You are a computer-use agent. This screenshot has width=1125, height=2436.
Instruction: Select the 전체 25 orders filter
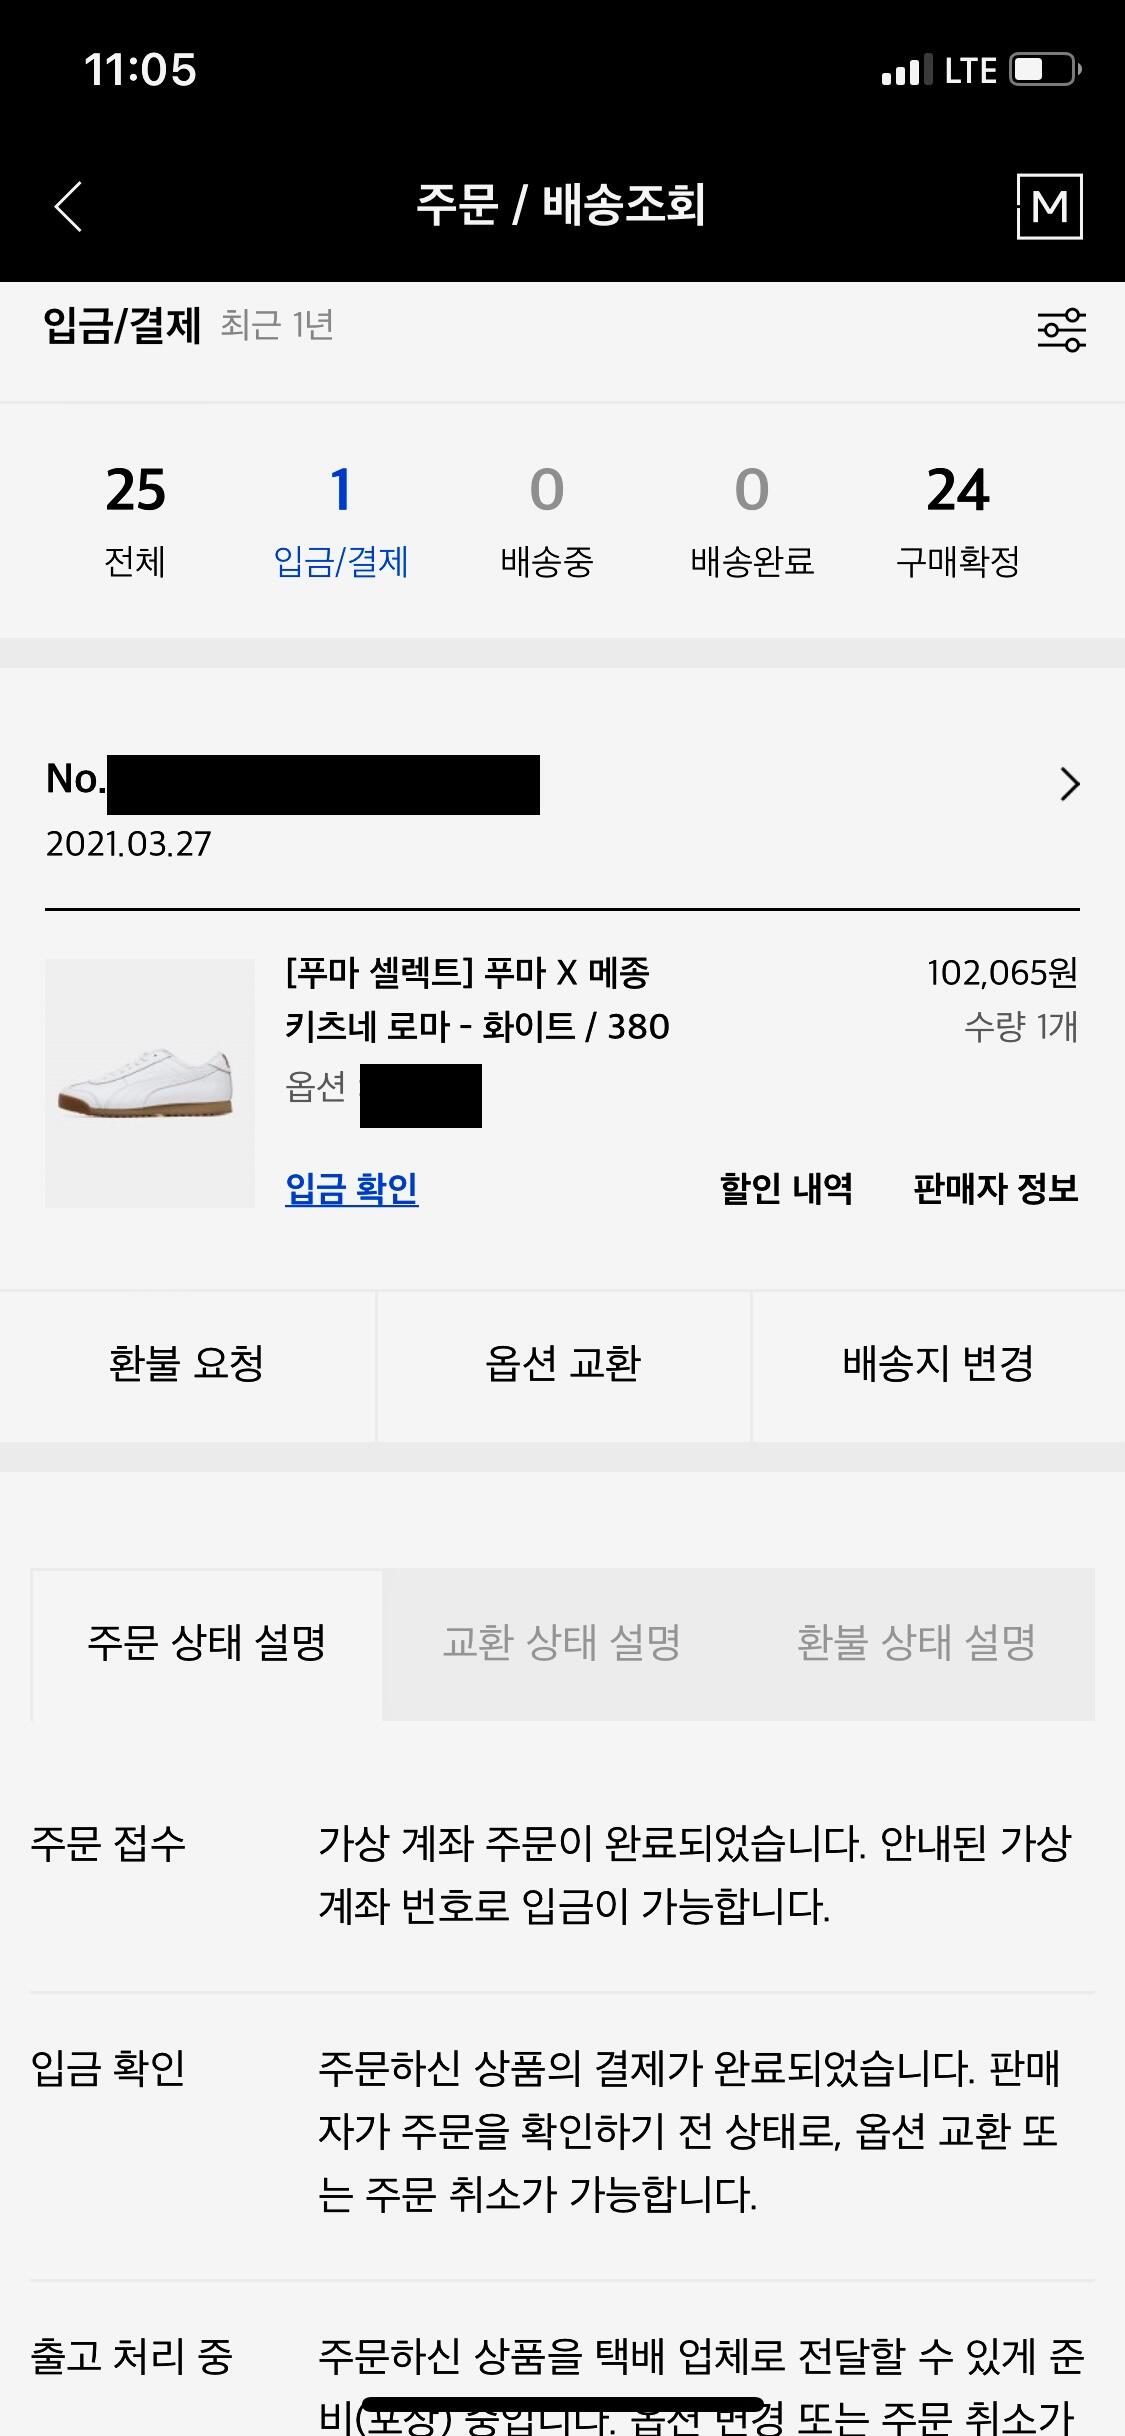135,520
